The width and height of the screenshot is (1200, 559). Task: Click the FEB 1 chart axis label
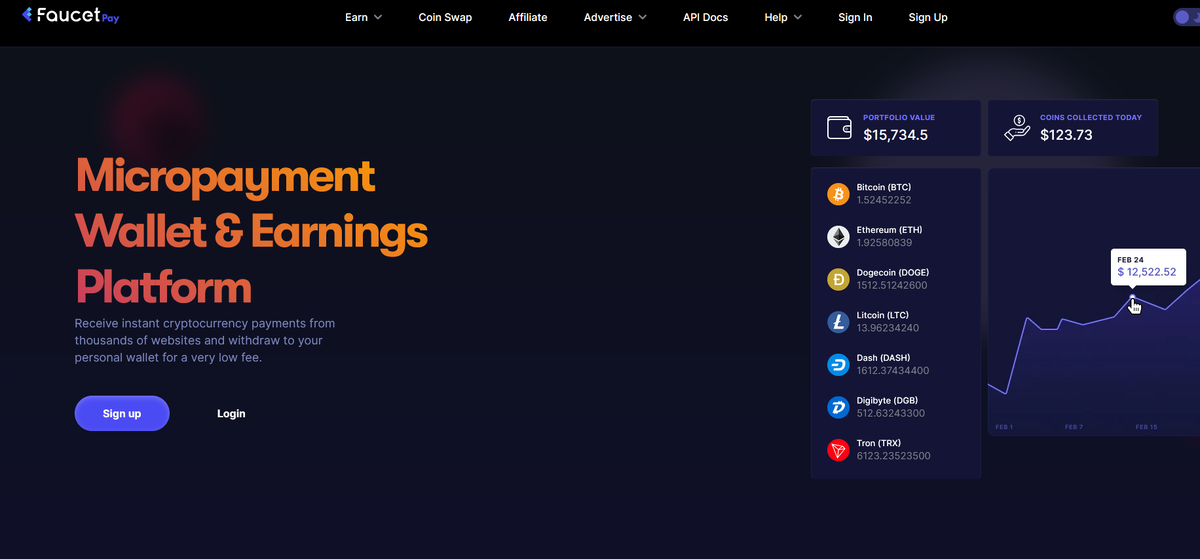point(1004,427)
